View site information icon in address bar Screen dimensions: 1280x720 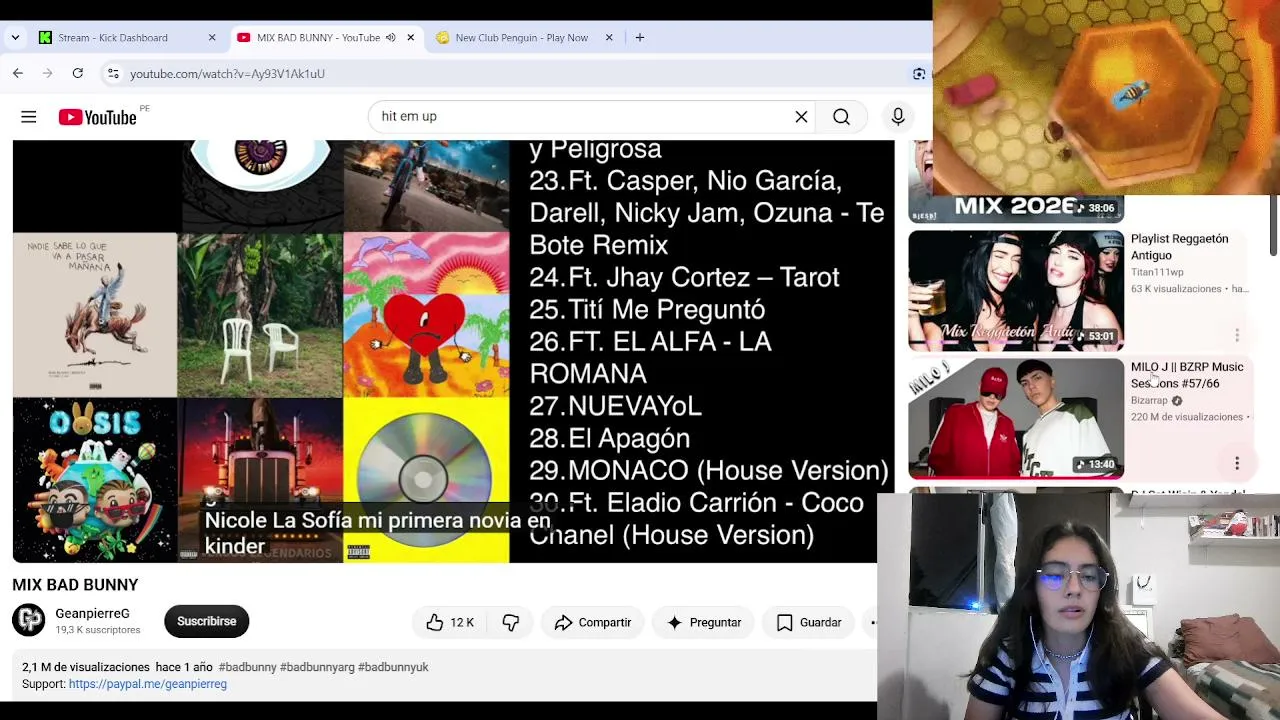pos(113,74)
